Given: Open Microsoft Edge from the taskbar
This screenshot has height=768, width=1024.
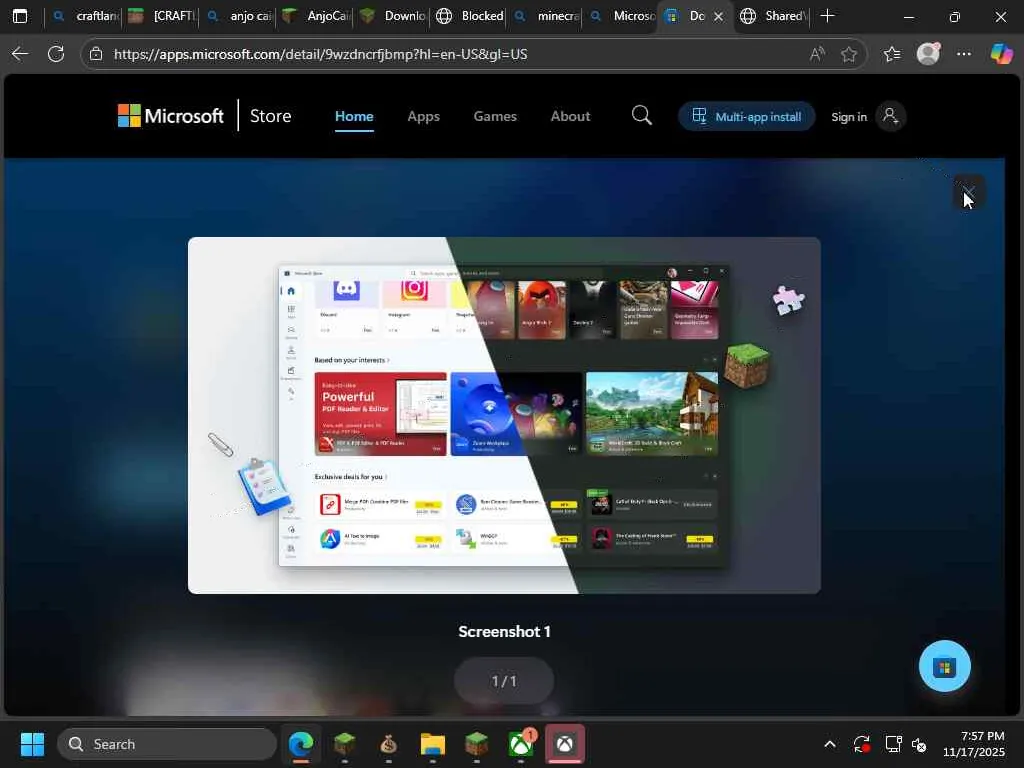Looking at the screenshot, I should 300,744.
